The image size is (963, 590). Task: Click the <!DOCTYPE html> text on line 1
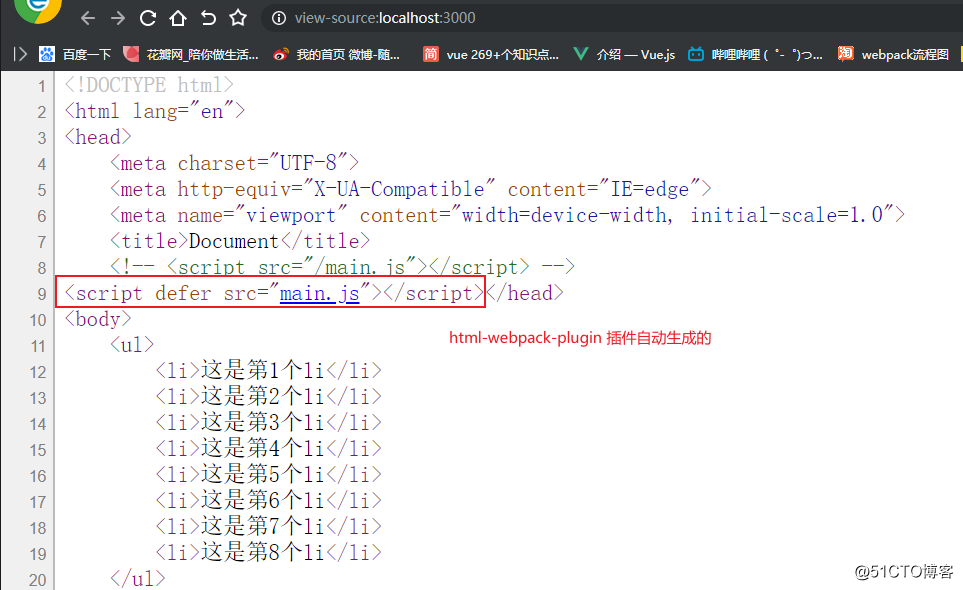click(149, 85)
